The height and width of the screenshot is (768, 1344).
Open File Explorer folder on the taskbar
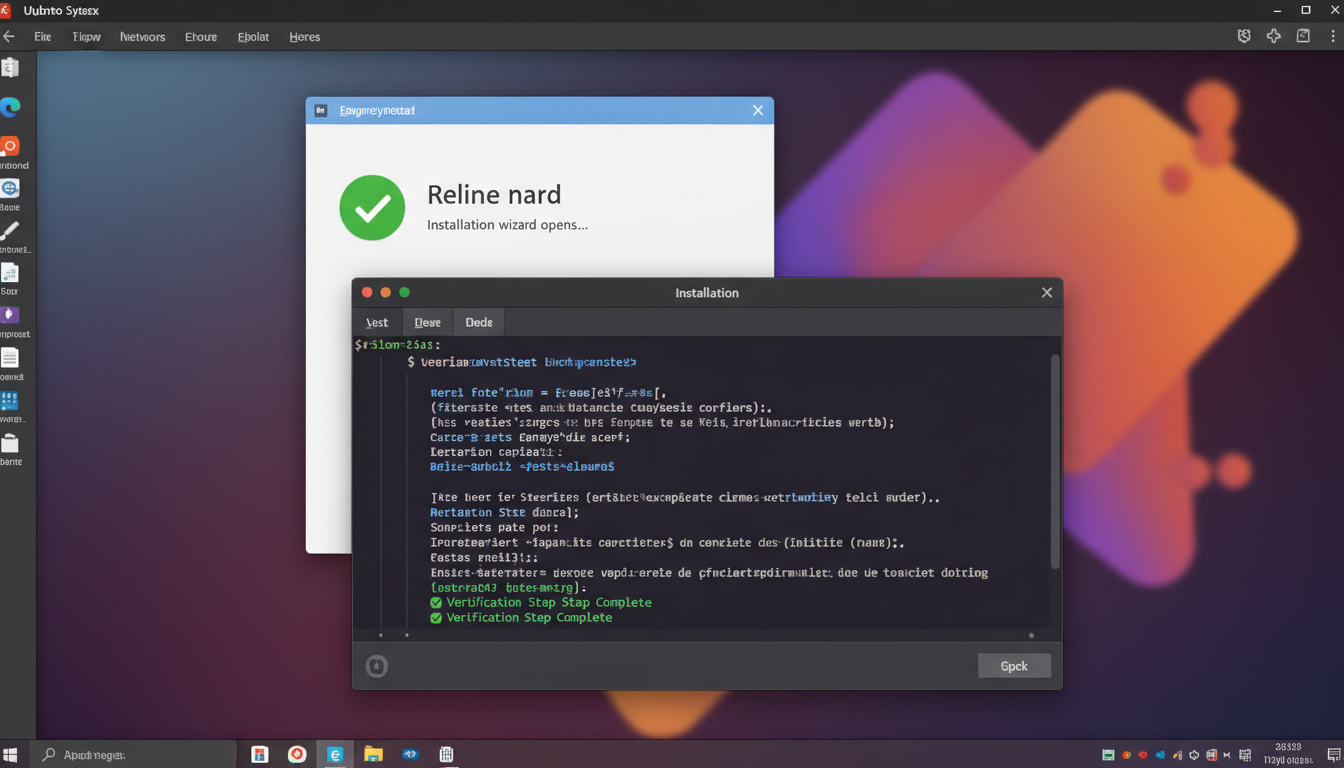373,755
